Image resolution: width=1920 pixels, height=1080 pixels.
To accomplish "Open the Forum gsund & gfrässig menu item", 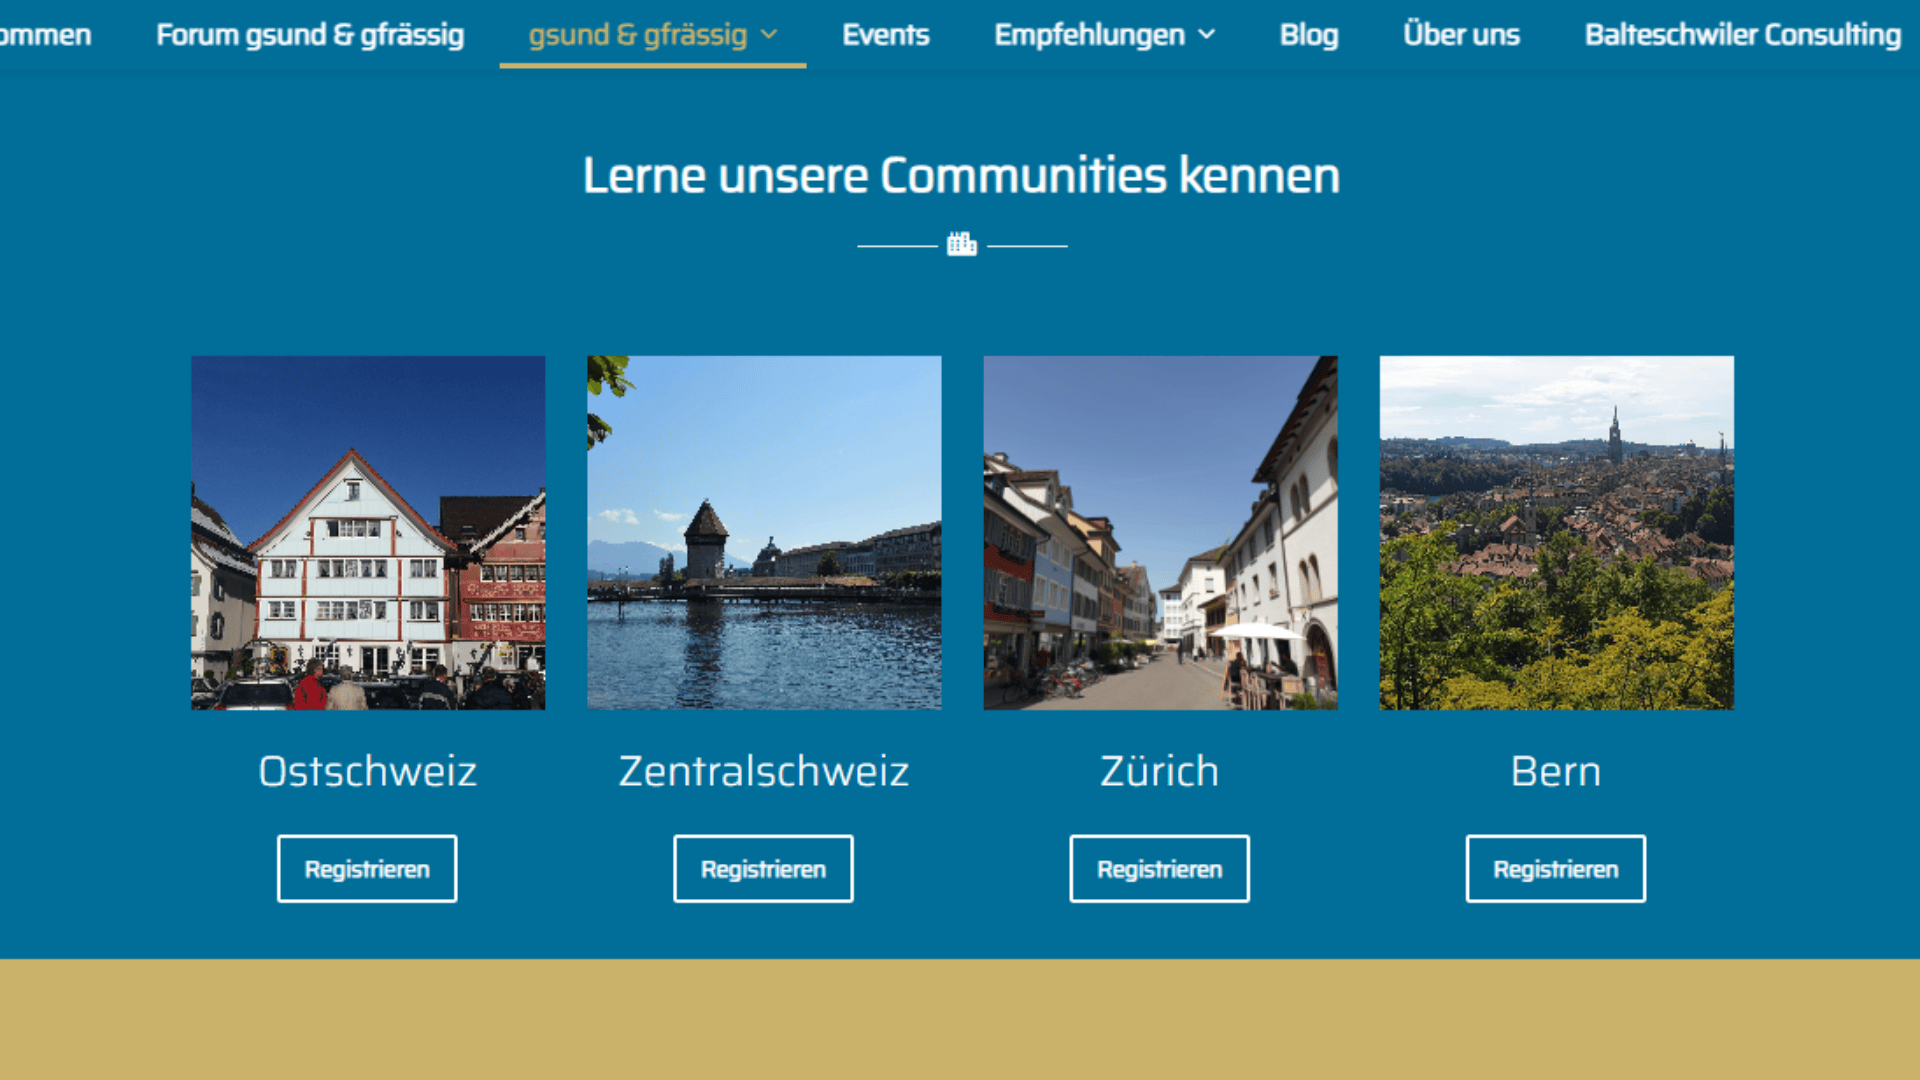I will point(310,35).
